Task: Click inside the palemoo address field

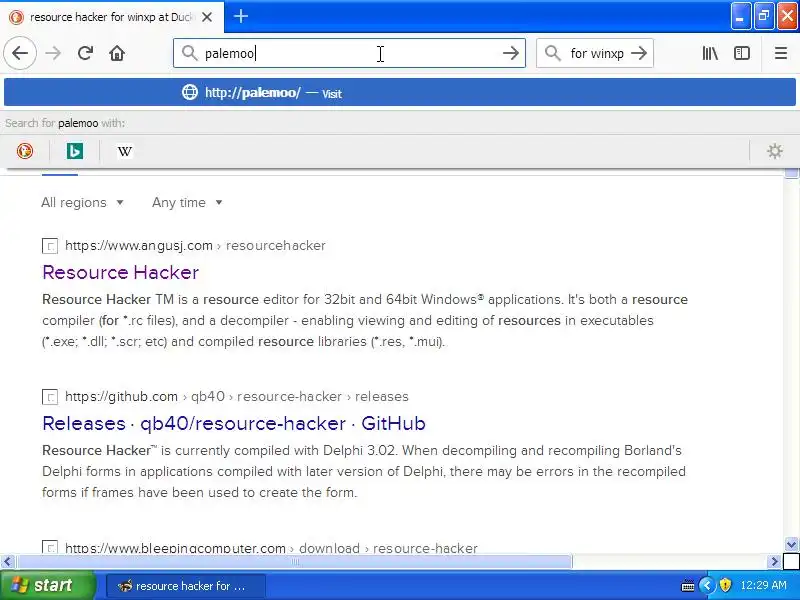Action: tap(349, 53)
